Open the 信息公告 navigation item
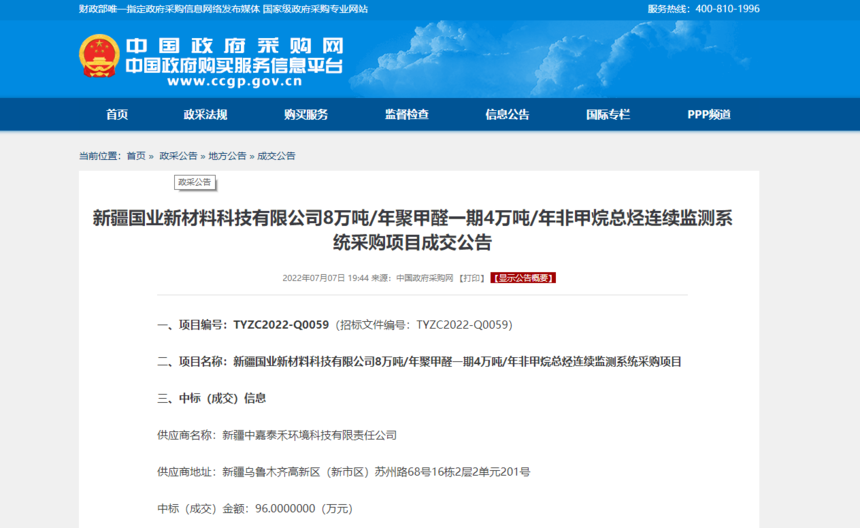 507,115
